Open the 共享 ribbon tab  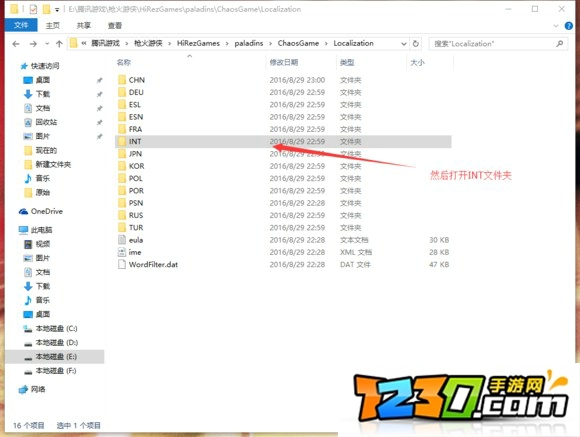click(84, 25)
